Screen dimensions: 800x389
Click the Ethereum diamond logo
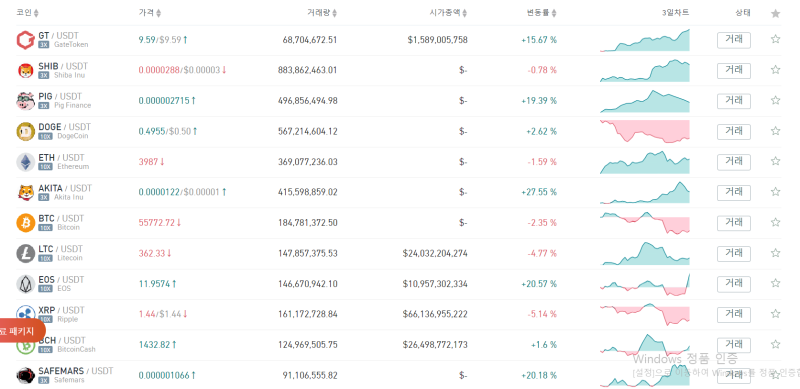click(x=26, y=162)
